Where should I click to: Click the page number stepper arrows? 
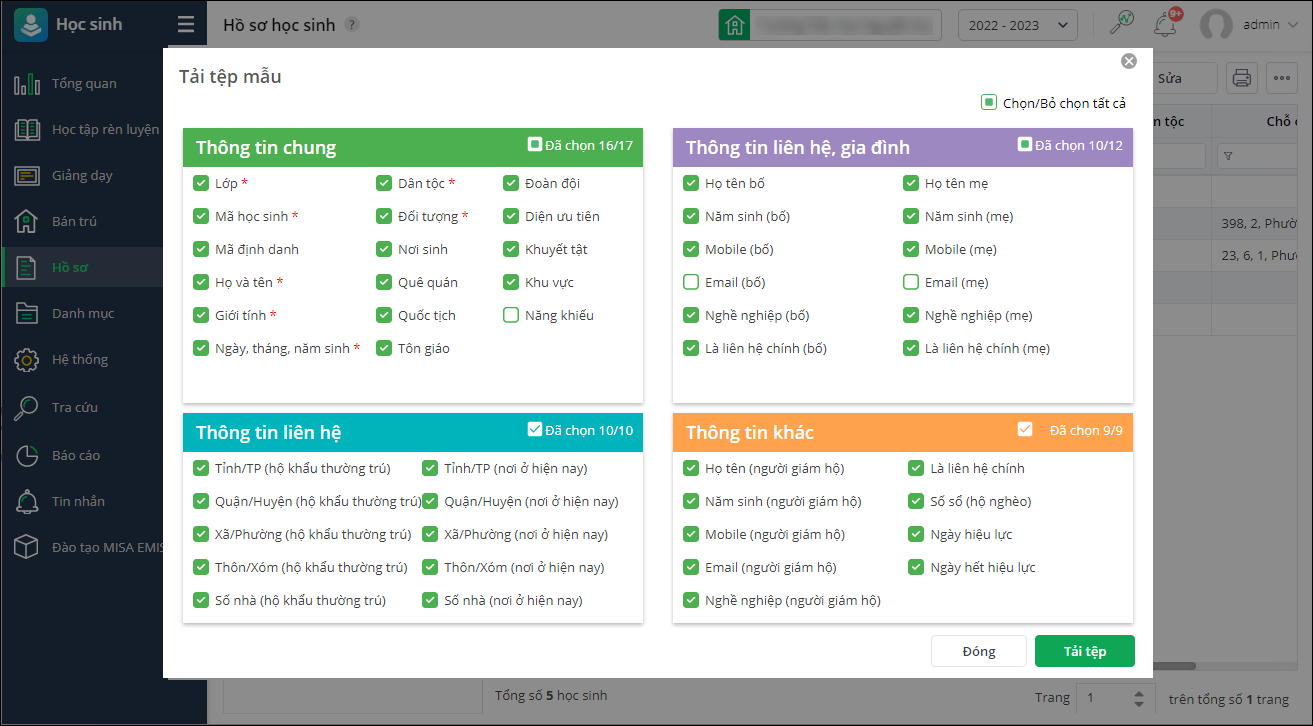pyautogui.click(x=1137, y=699)
